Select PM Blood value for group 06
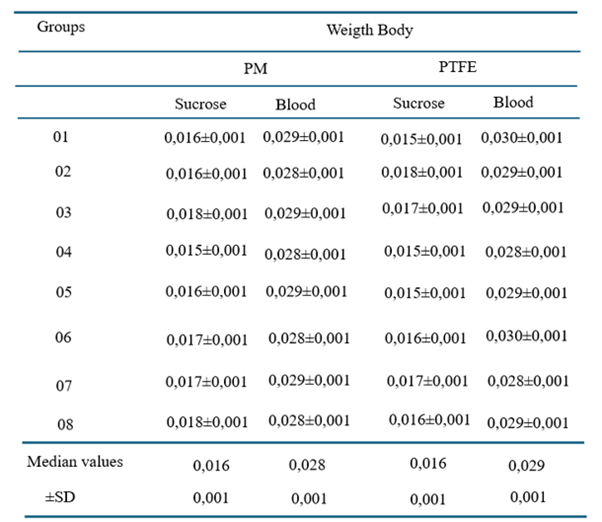This screenshot has width=602, height=522. 309,340
